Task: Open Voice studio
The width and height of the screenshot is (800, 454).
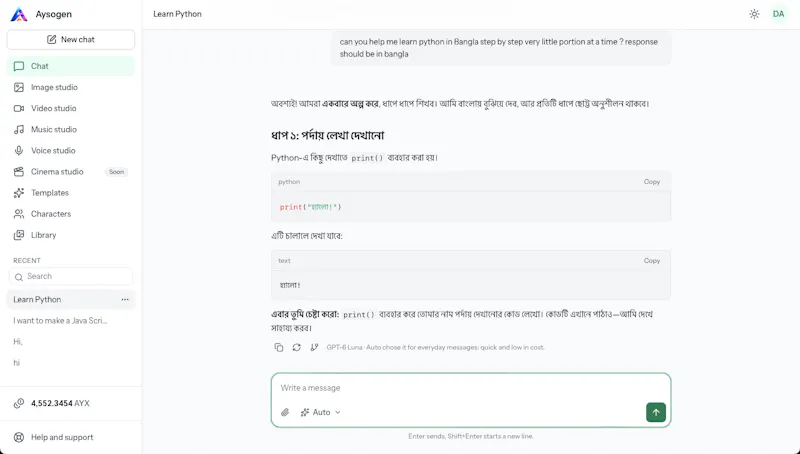Action: coord(71,151)
